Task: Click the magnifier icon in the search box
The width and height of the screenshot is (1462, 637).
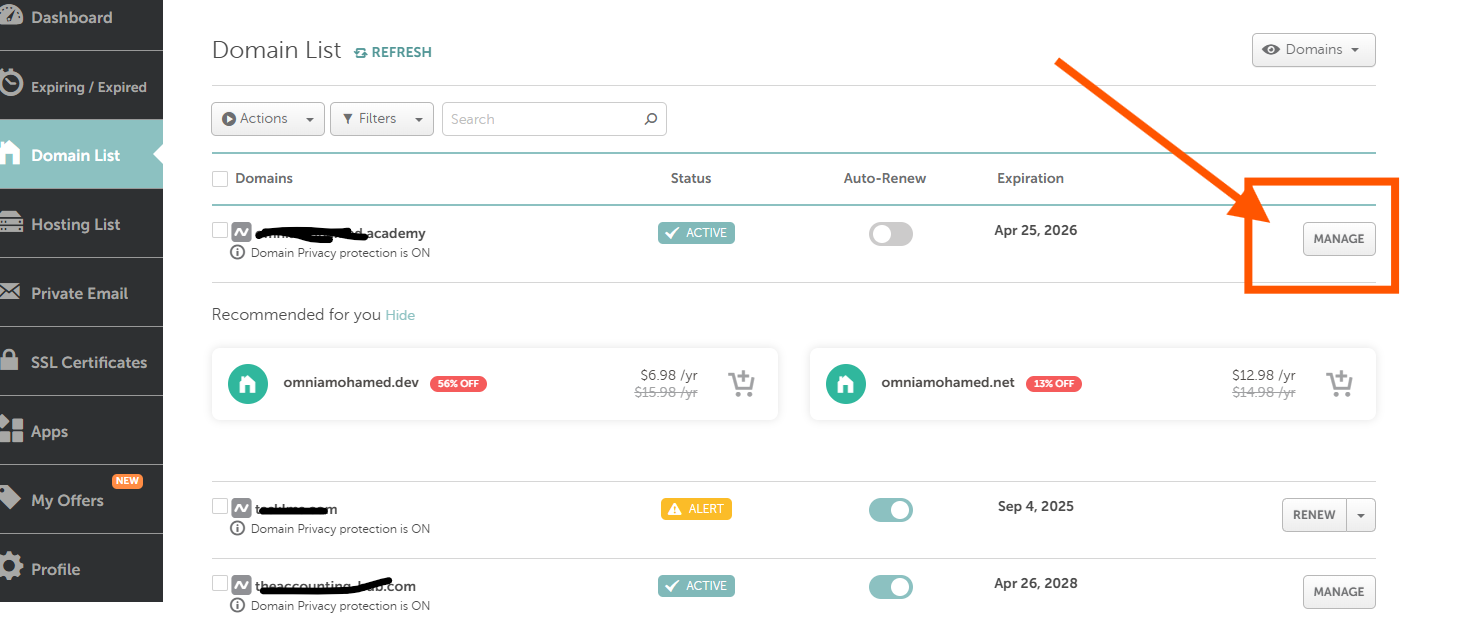Action: (x=651, y=119)
